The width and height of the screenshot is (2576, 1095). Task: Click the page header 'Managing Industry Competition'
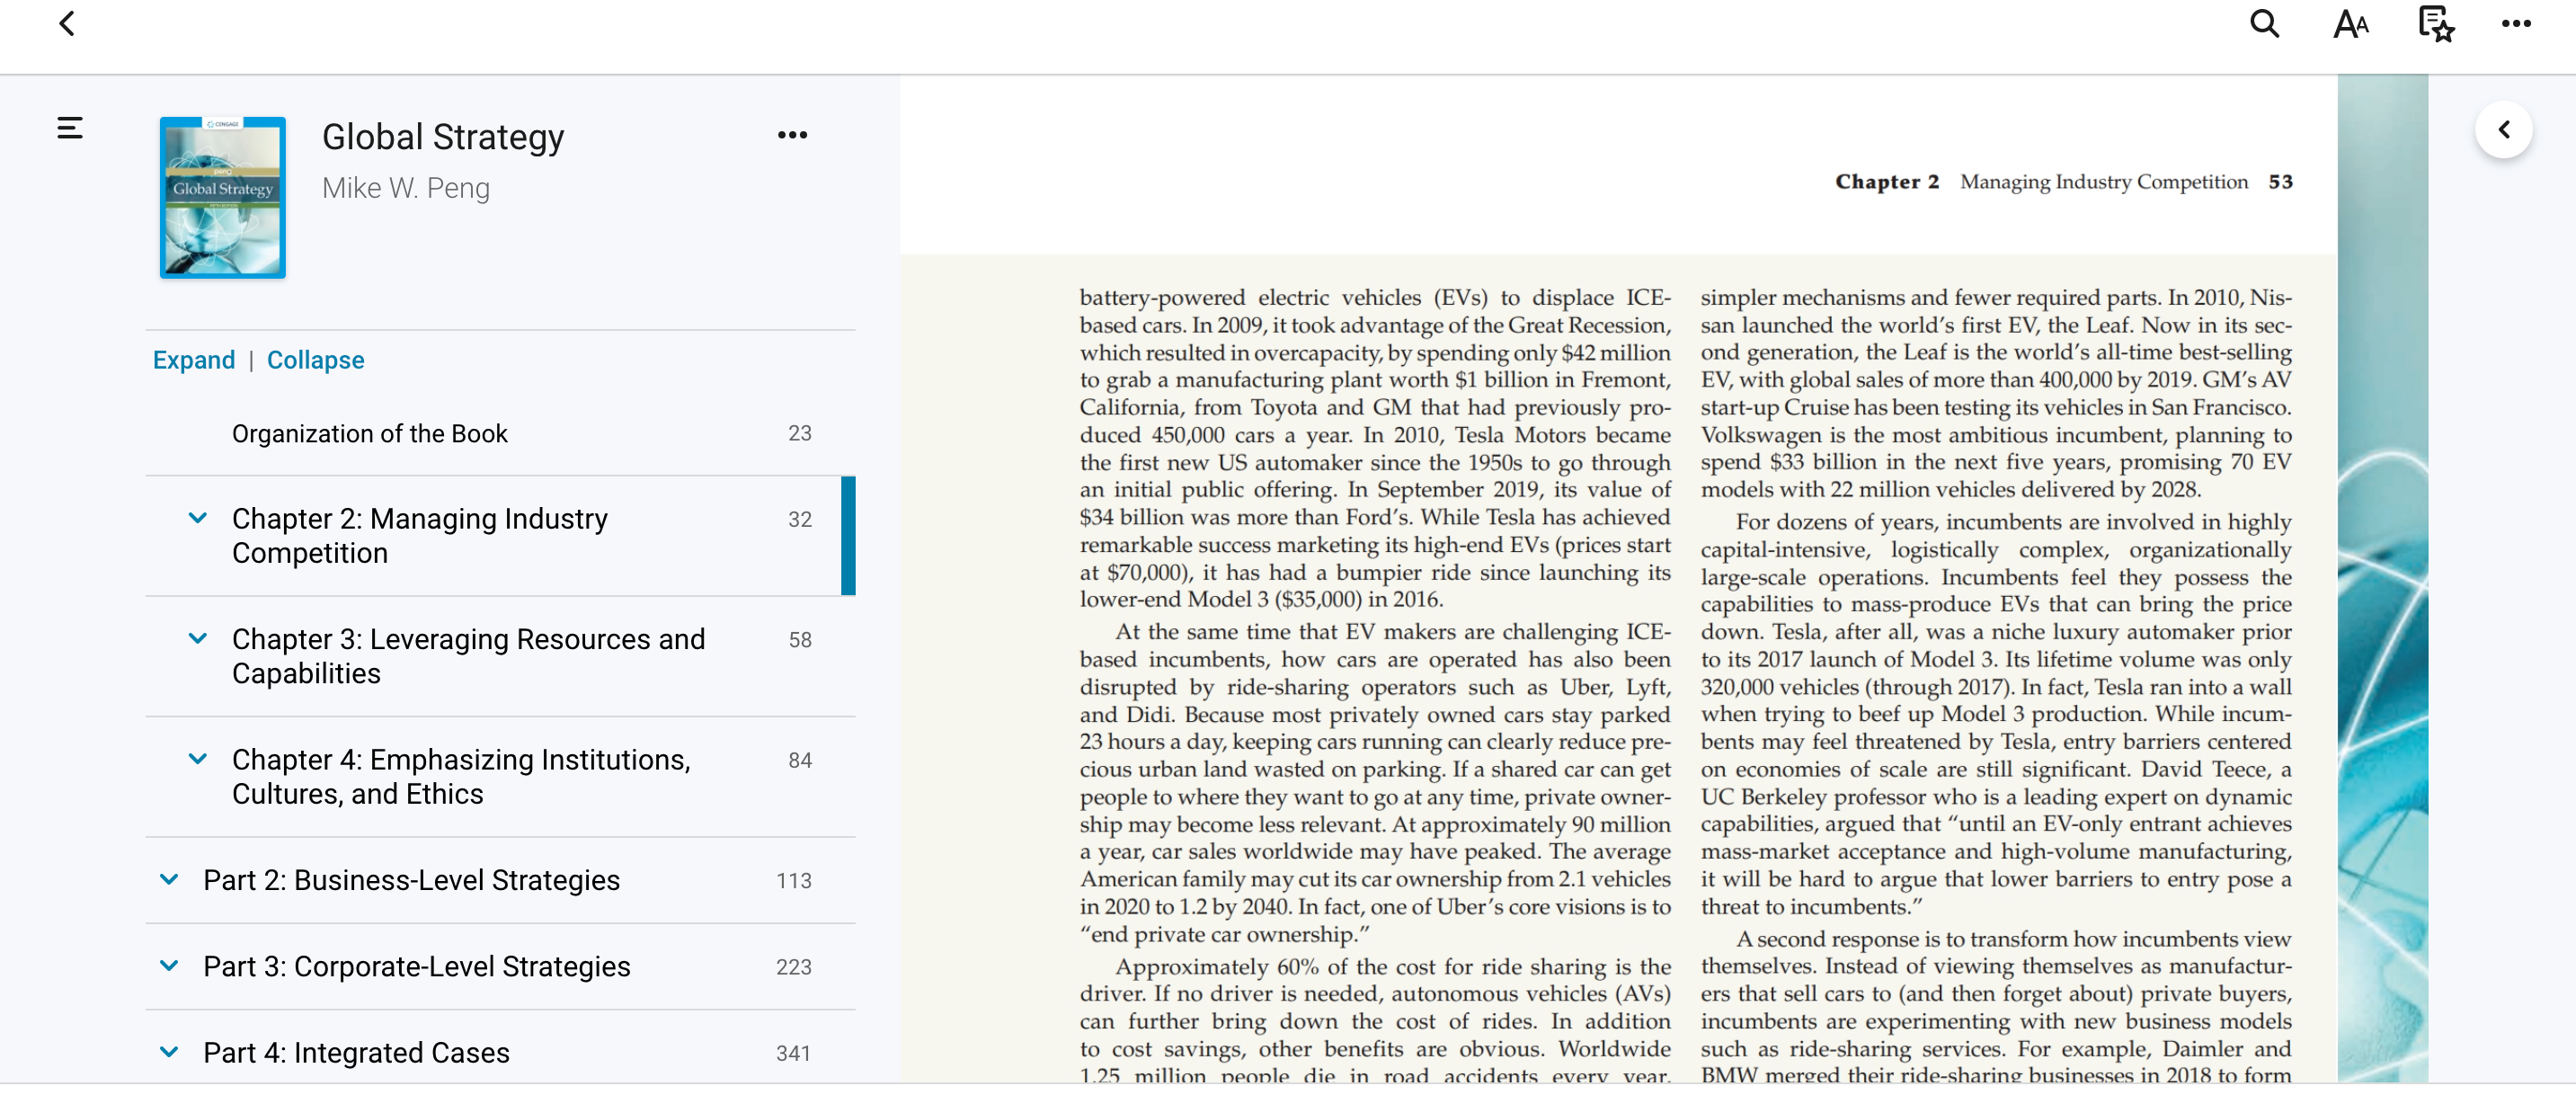click(x=2104, y=182)
